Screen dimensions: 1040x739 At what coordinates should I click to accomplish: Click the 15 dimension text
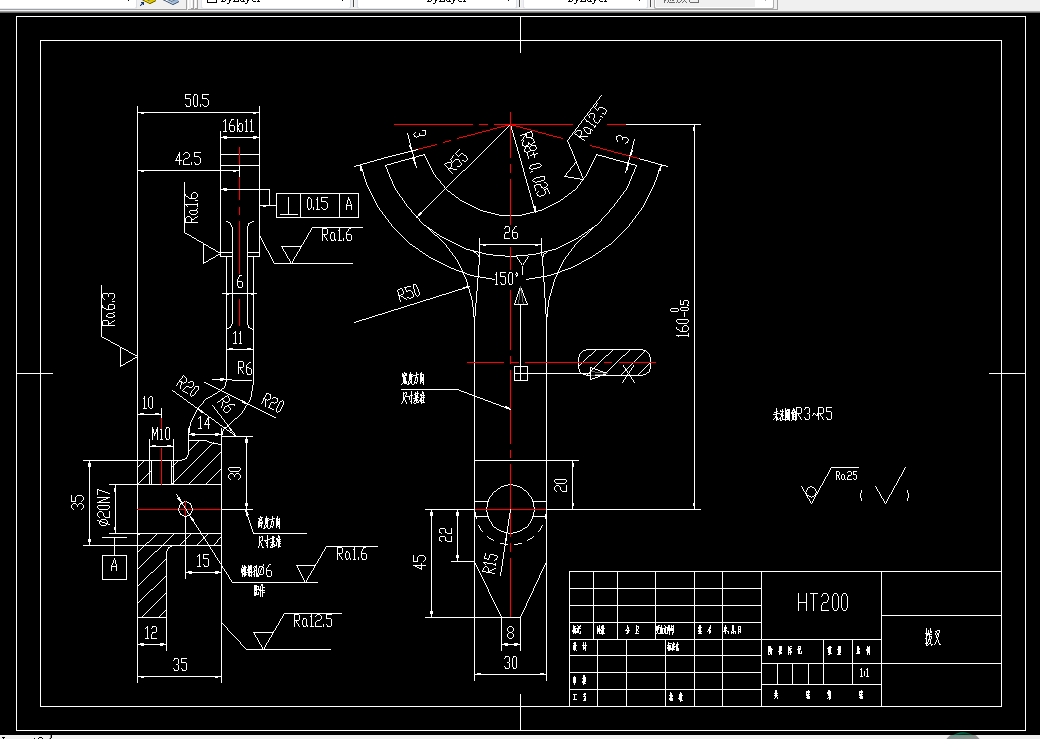pos(203,561)
